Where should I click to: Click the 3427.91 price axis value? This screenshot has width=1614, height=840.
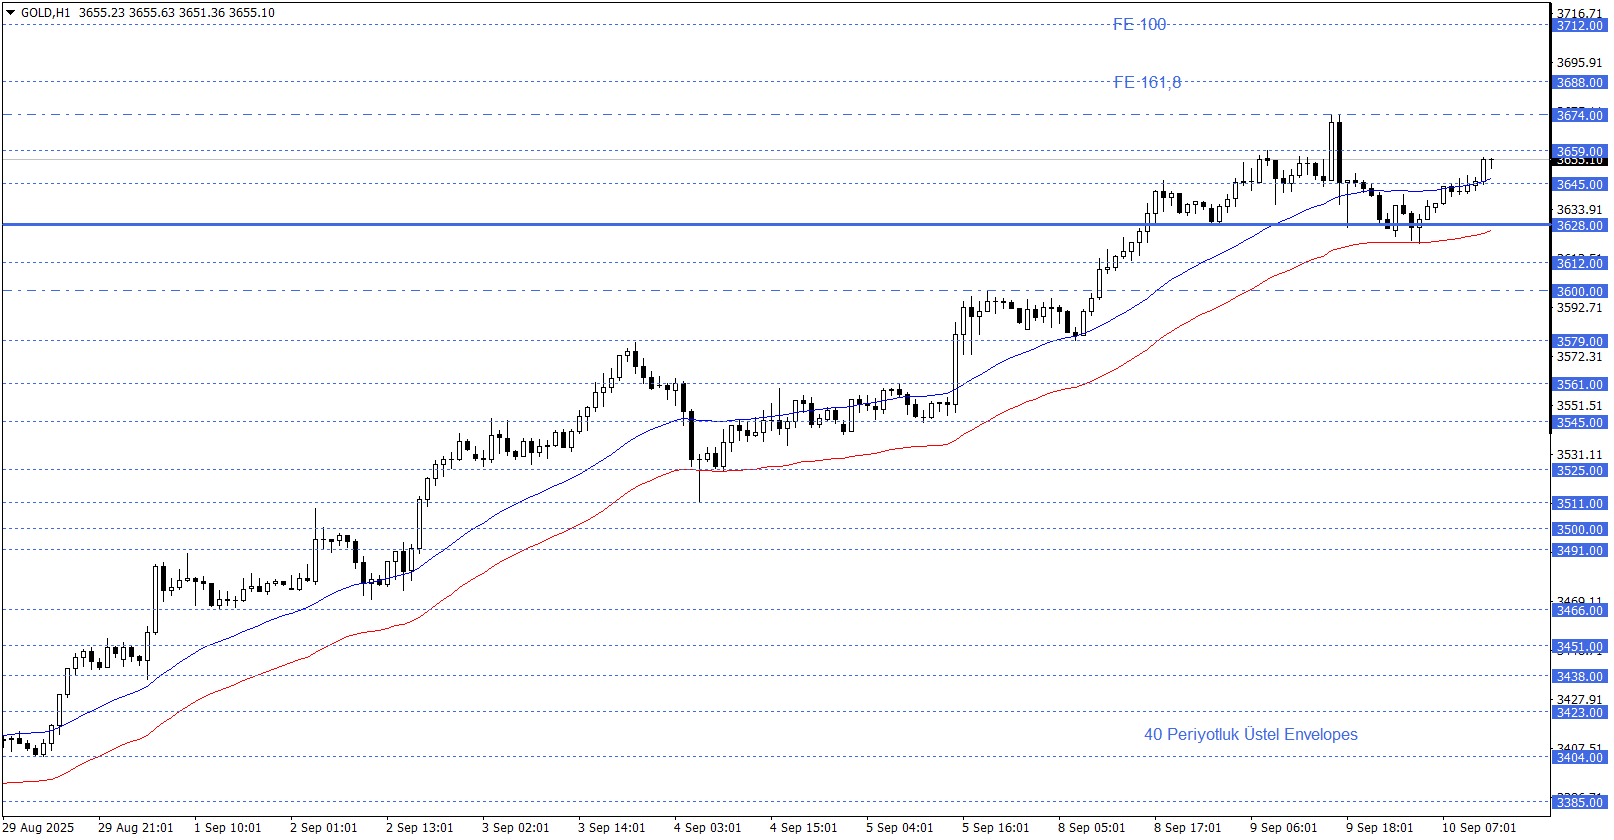click(1579, 700)
